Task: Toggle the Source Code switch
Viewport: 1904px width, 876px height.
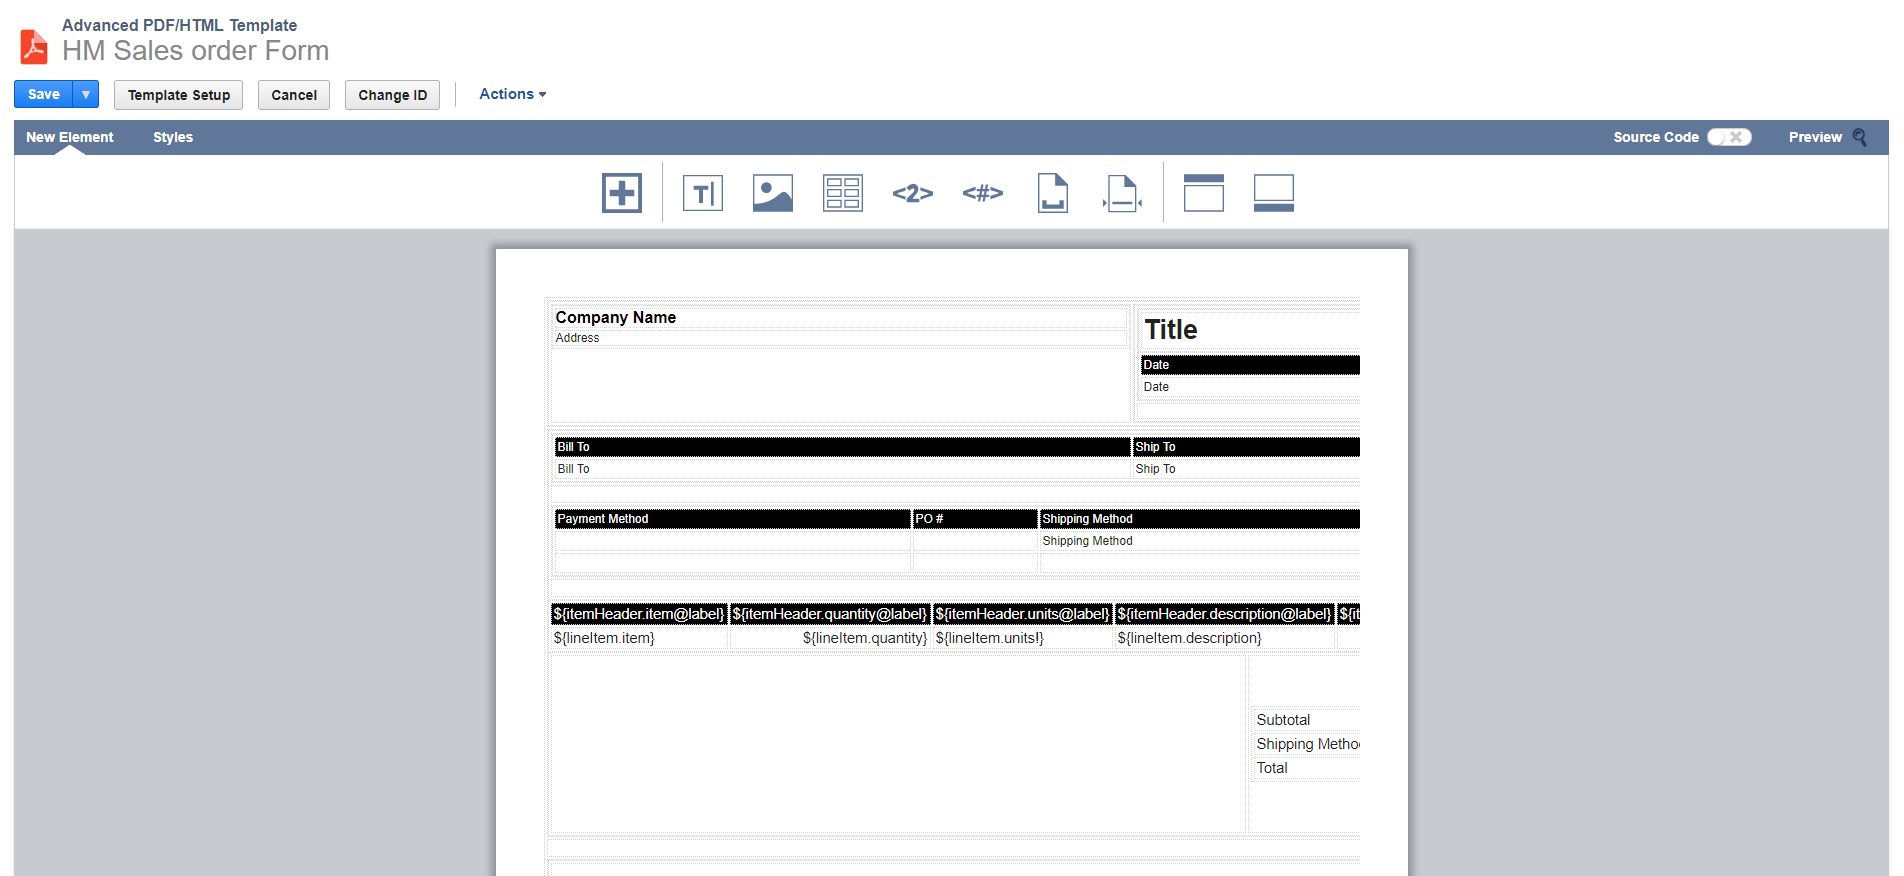Action: [x=1729, y=137]
